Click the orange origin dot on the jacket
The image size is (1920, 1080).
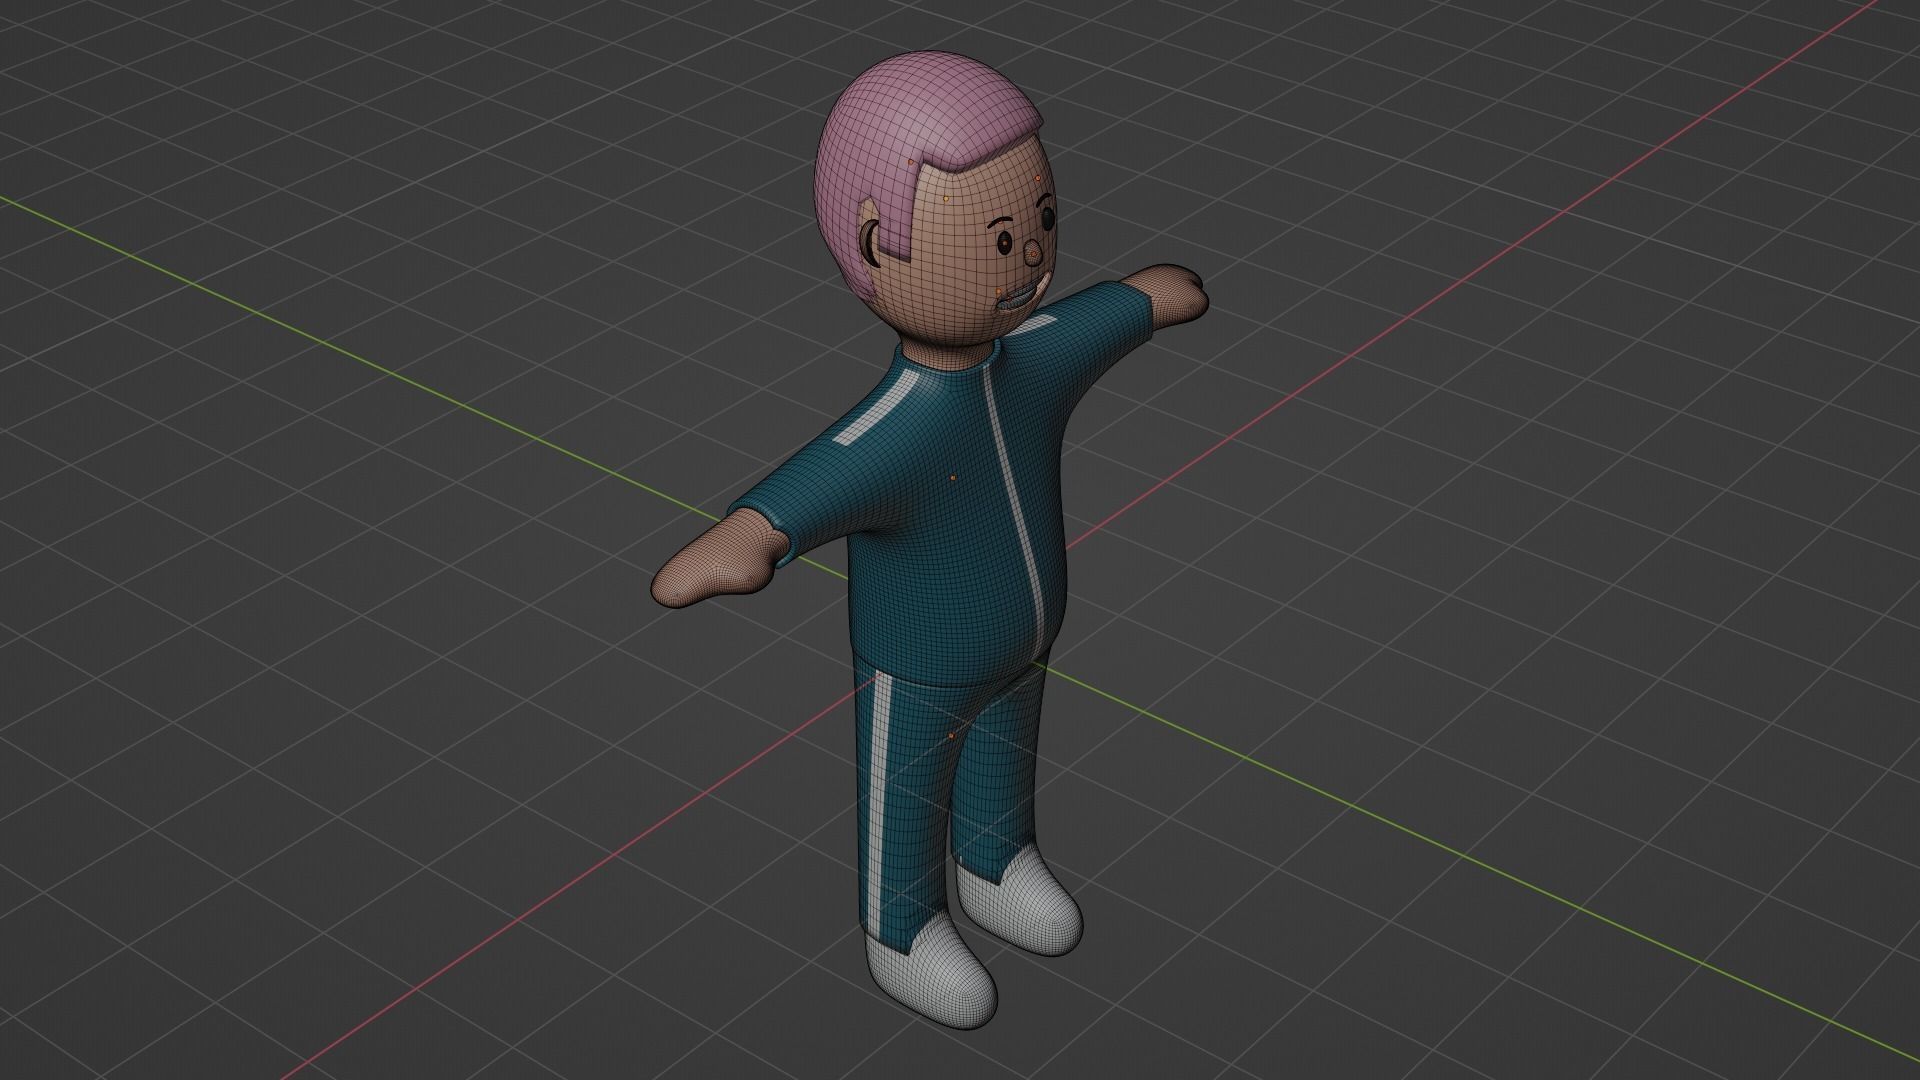[953, 478]
